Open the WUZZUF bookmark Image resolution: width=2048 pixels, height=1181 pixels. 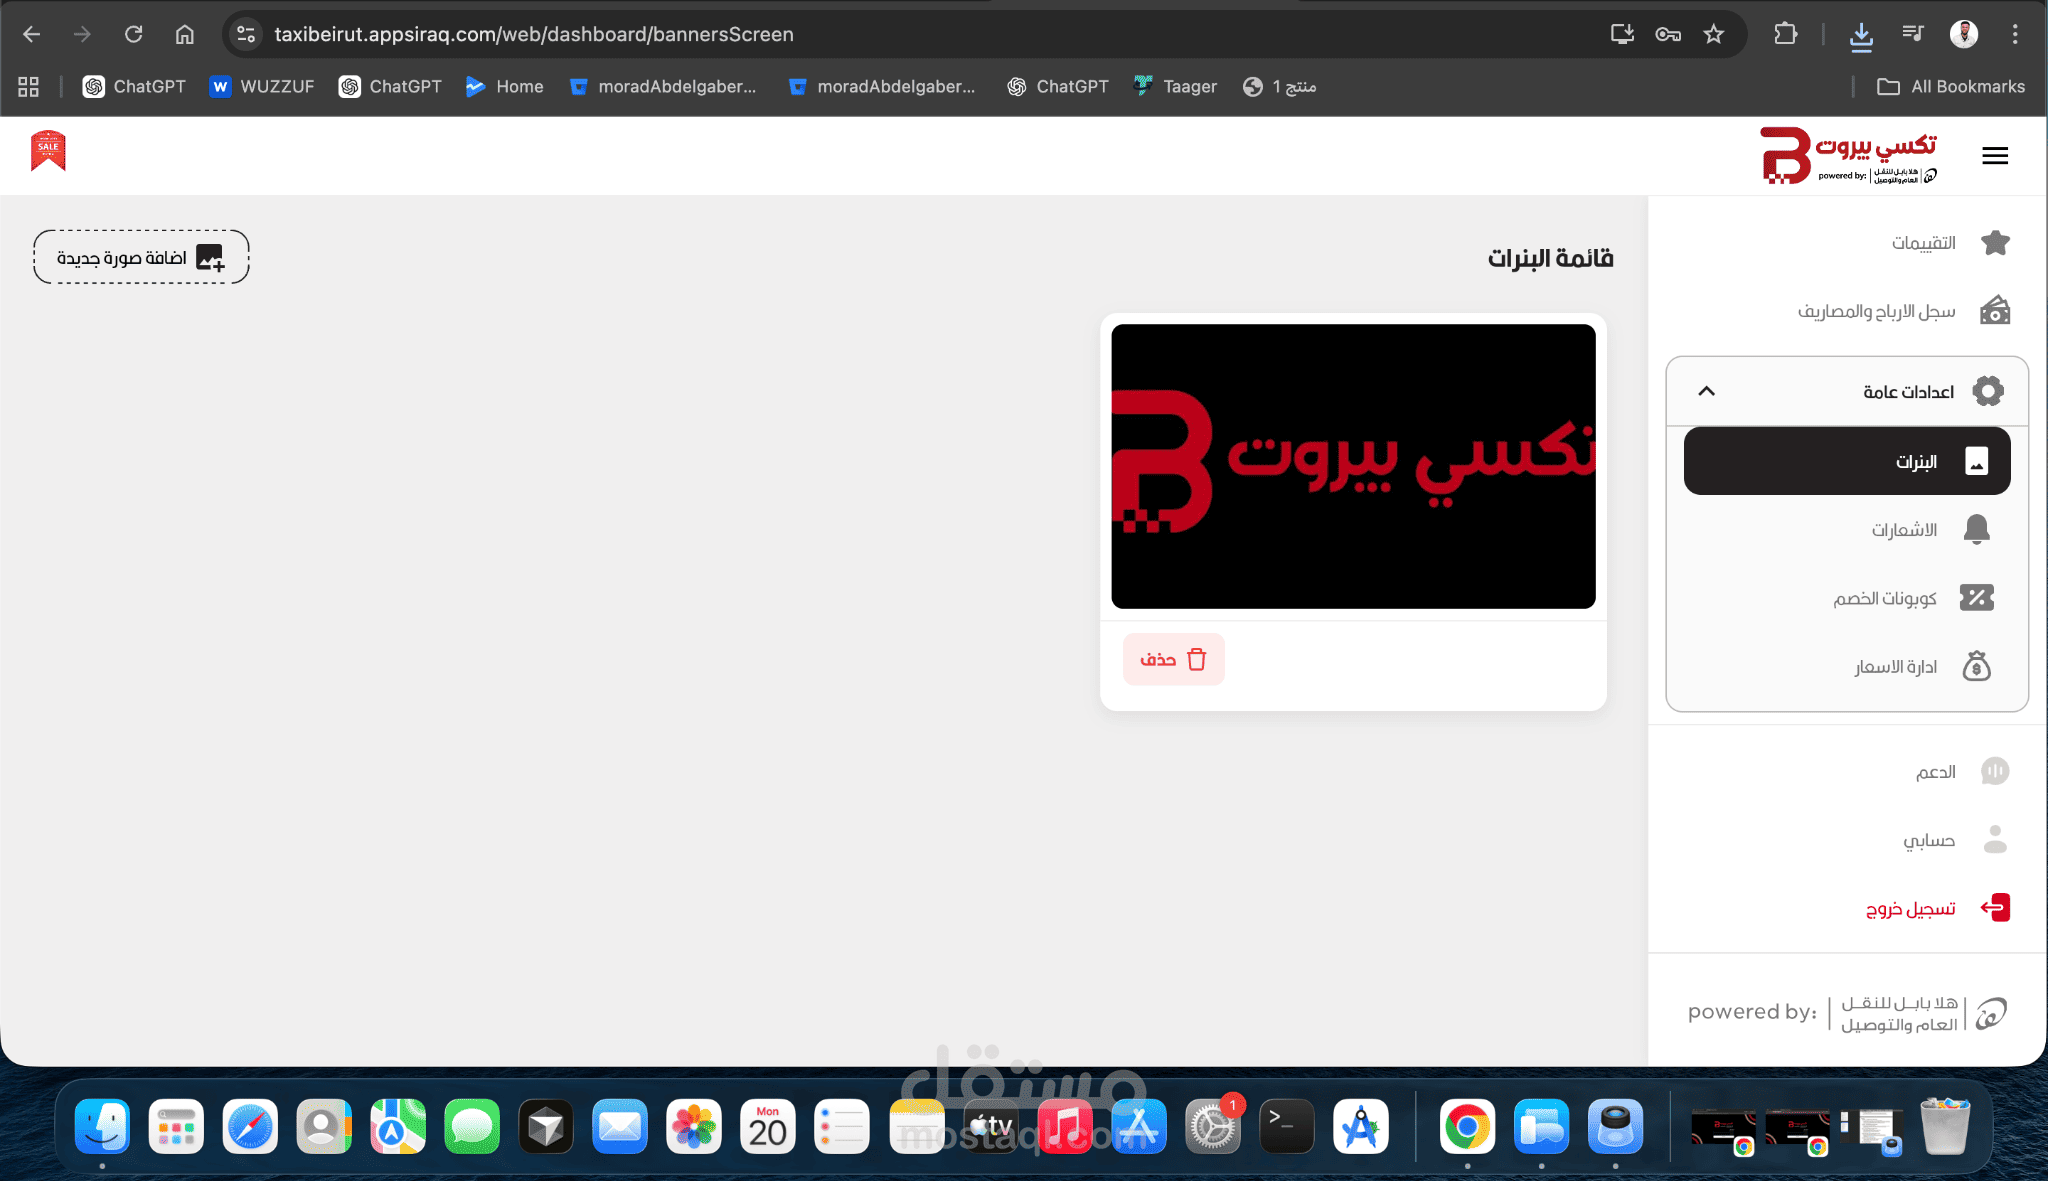point(262,87)
